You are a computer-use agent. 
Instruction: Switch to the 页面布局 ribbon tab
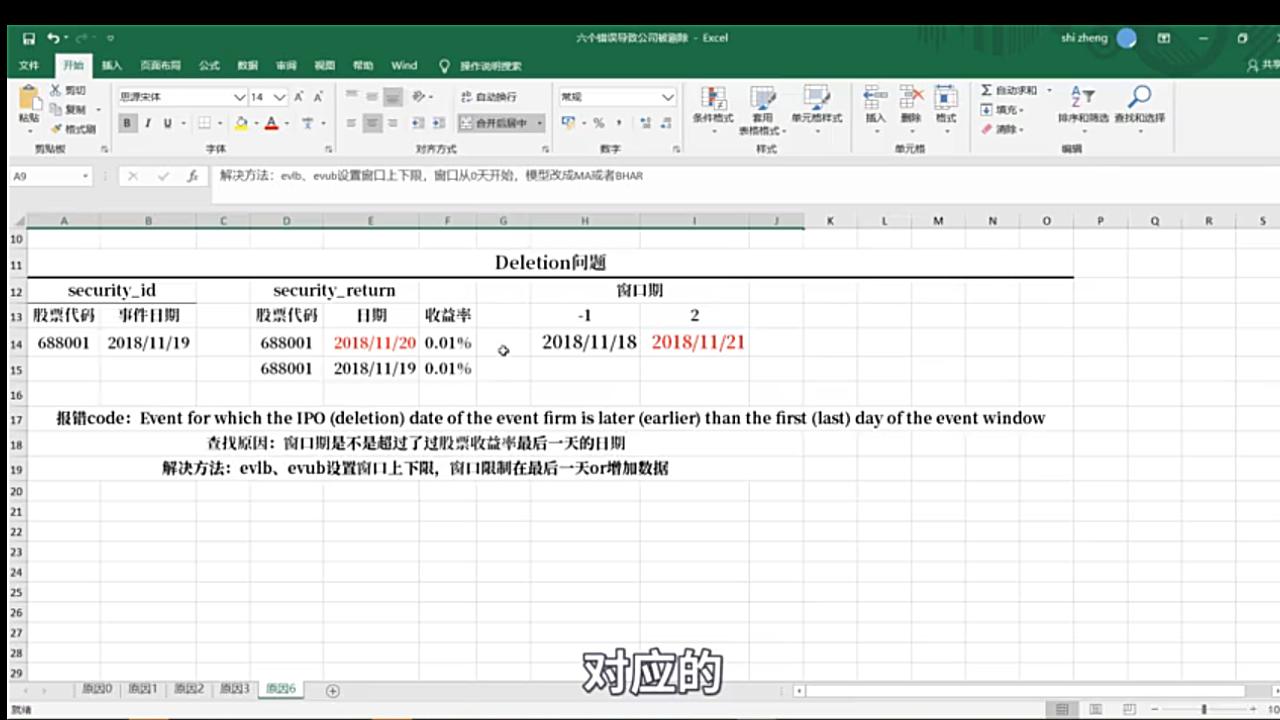click(x=160, y=66)
